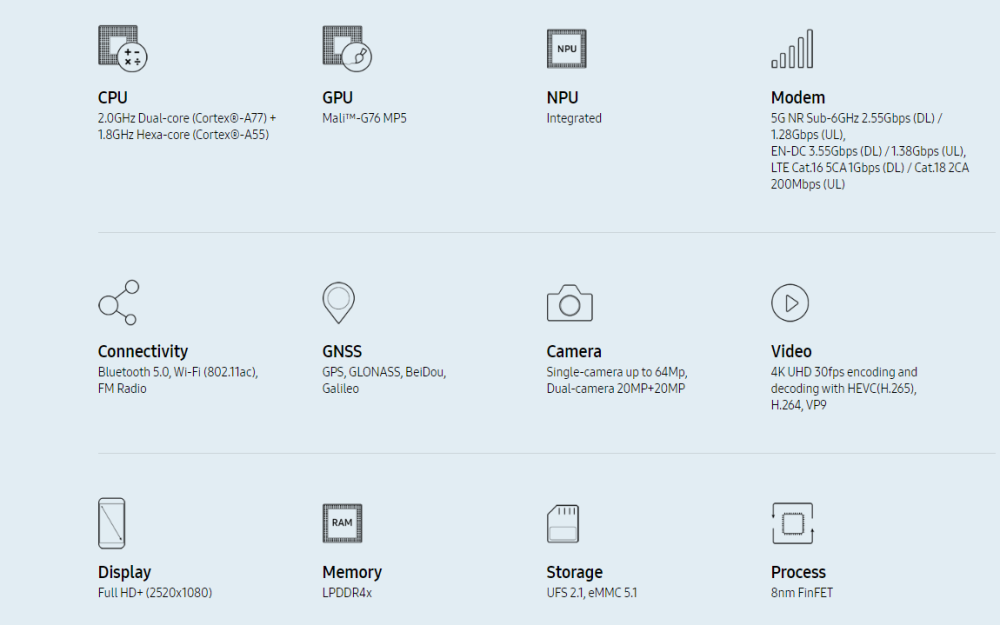Screen dimensions: 1000x625
Task: Select the NPU chip icon
Action: pyautogui.click(x=567, y=47)
